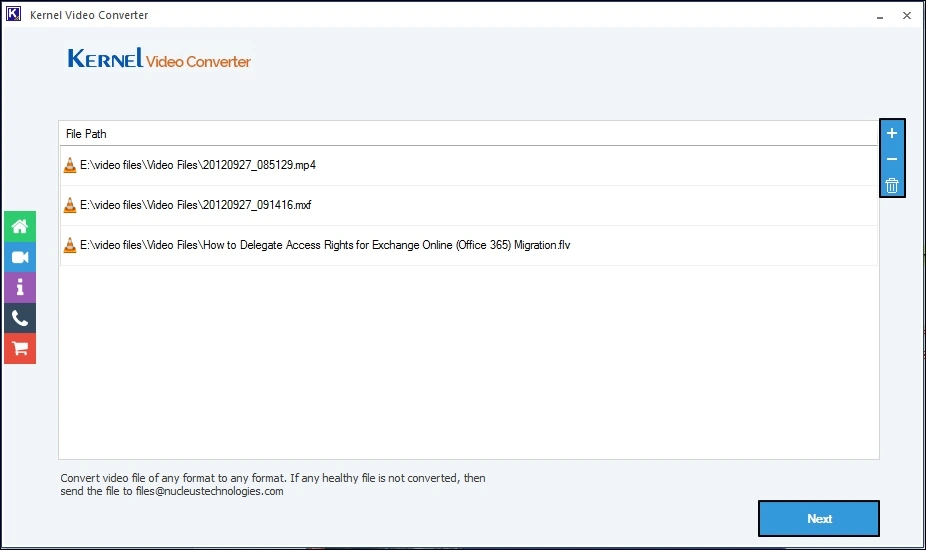Click the Kernel Video Converter logo

pyautogui.click(x=159, y=58)
